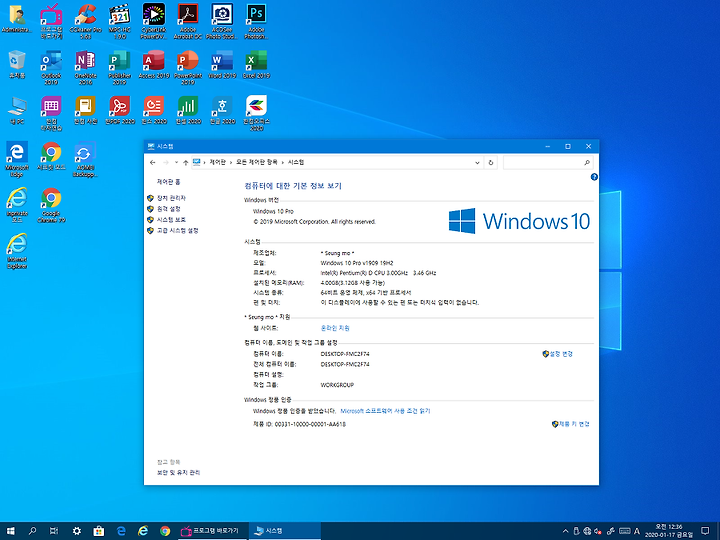This screenshot has width=720, height=540.
Task: Select the Recycle Bin desktop icon
Action: click(x=17, y=64)
